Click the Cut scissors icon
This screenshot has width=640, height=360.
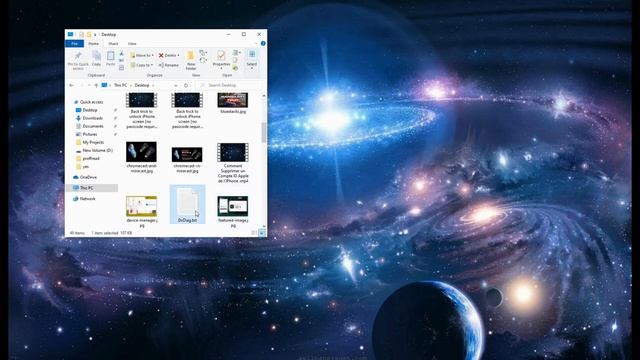(x=121, y=53)
